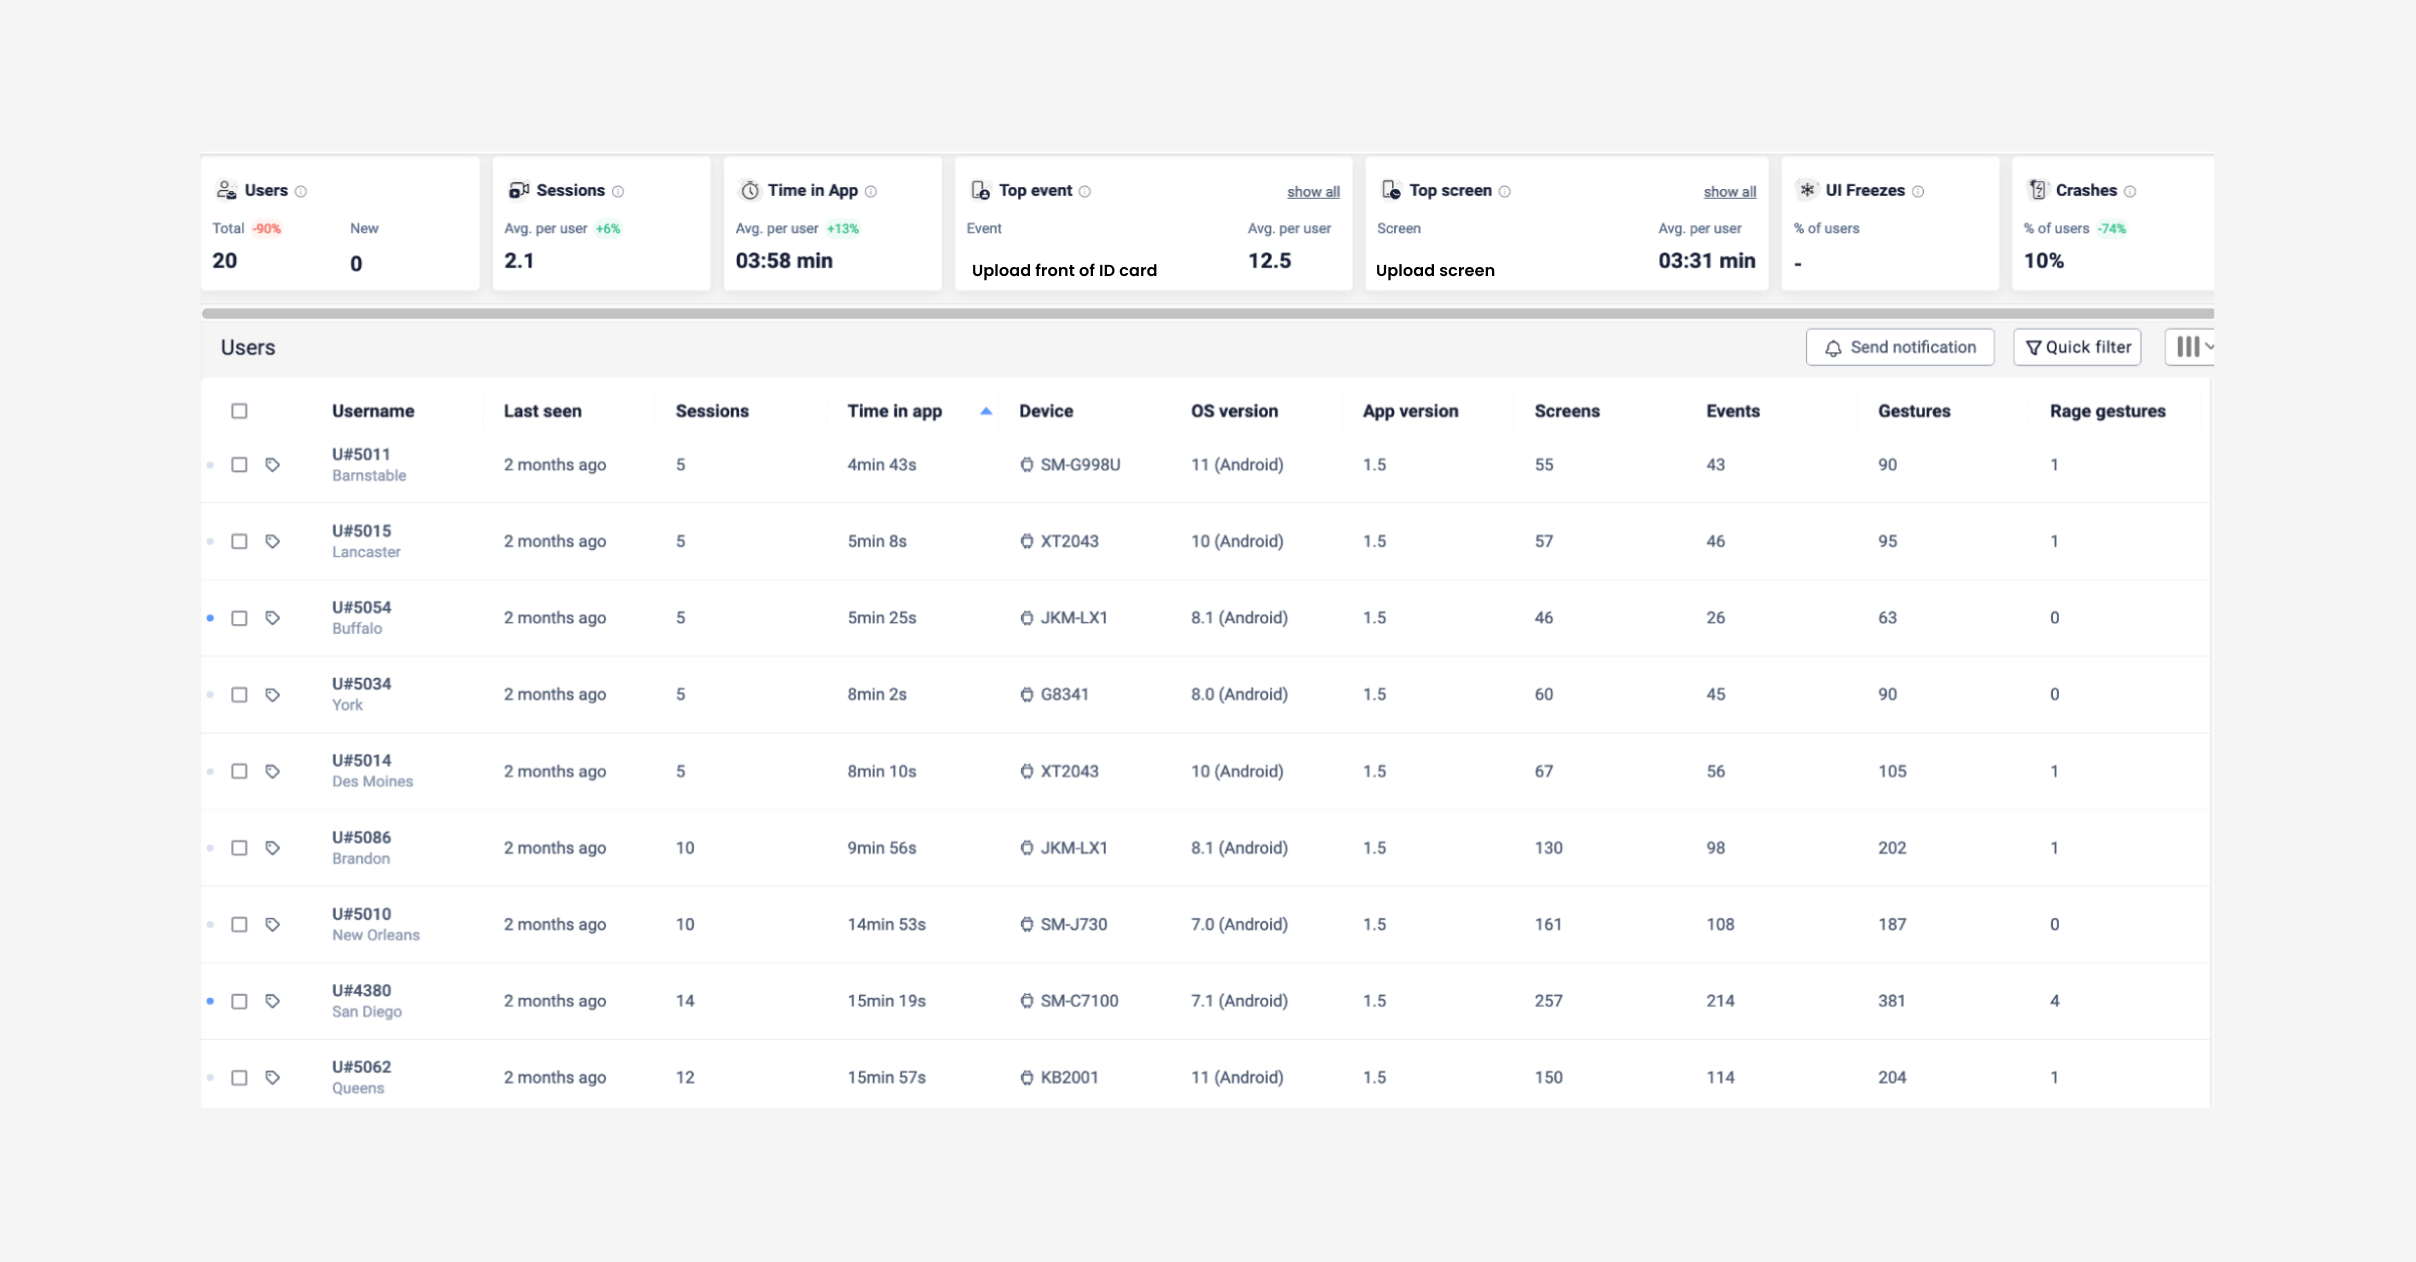
Task: Click the Crashes card icon
Action: coord(2038,189)
